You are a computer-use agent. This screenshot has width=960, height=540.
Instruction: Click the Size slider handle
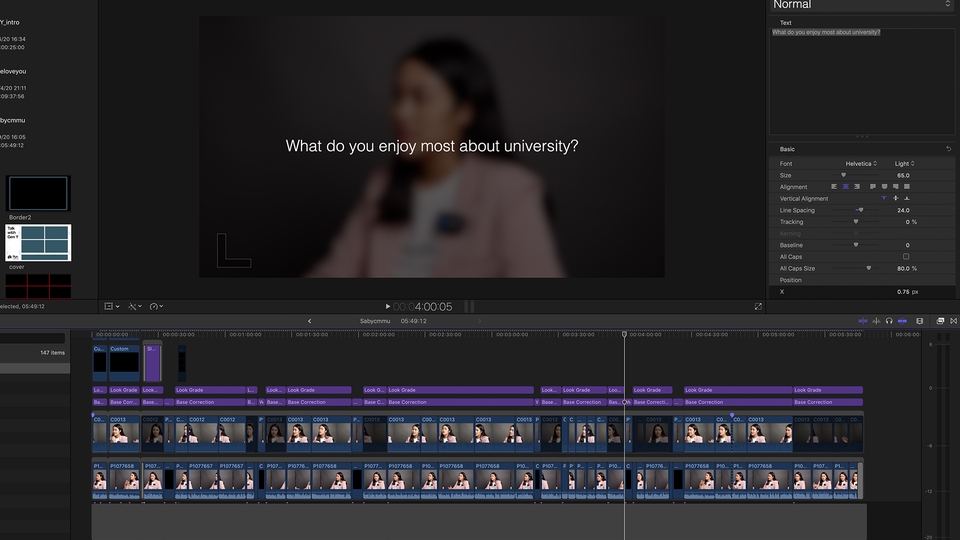point(843,175)
